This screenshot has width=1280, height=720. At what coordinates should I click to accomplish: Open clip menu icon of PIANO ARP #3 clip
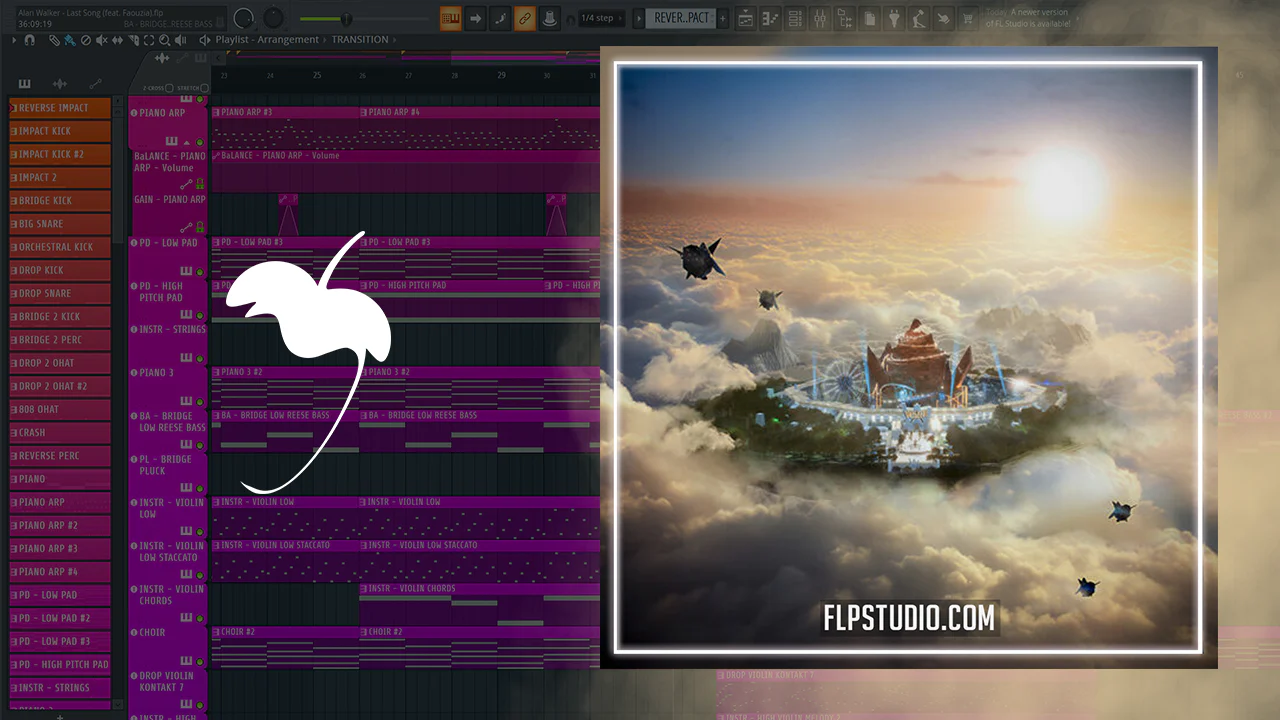(216, 113)
